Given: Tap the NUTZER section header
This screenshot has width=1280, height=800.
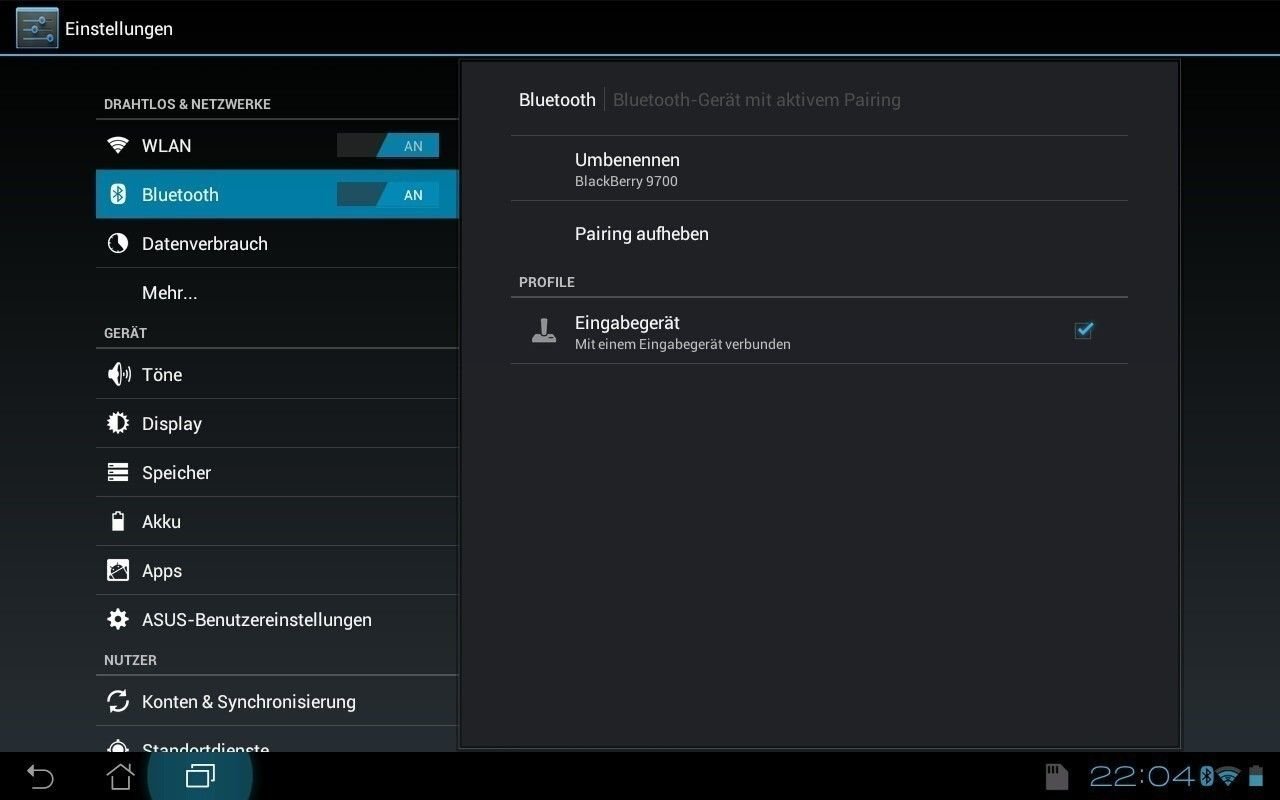Looking at the screenshot, I should click(x=130, y=660).
